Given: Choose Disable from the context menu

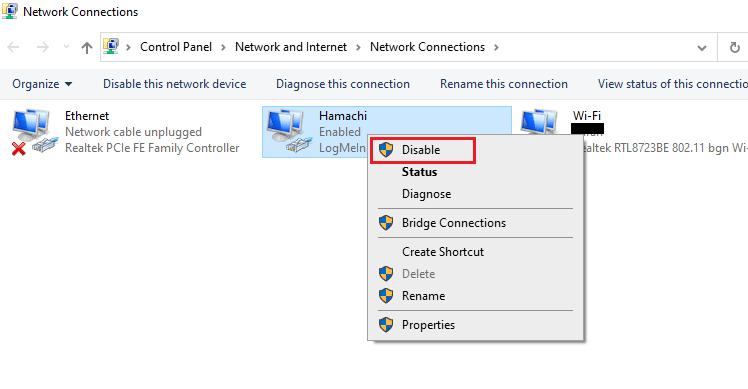Looking at the screenshot, I should point(423,150).
